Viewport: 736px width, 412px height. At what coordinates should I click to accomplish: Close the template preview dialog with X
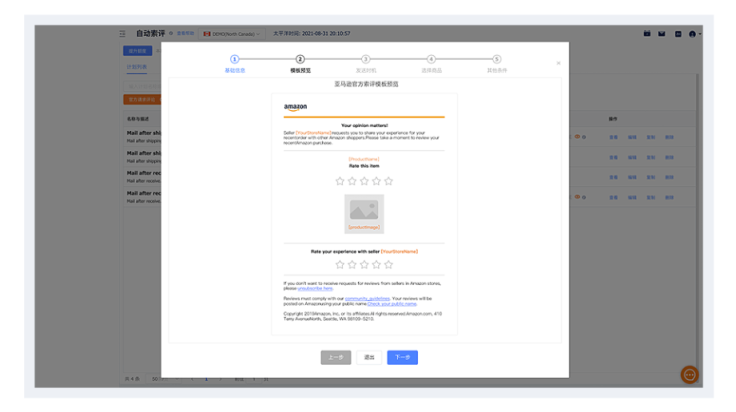tap(558, 63)
